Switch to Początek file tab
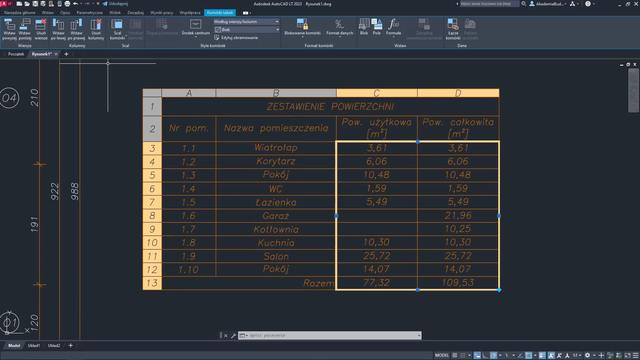 tap(16, 54)
